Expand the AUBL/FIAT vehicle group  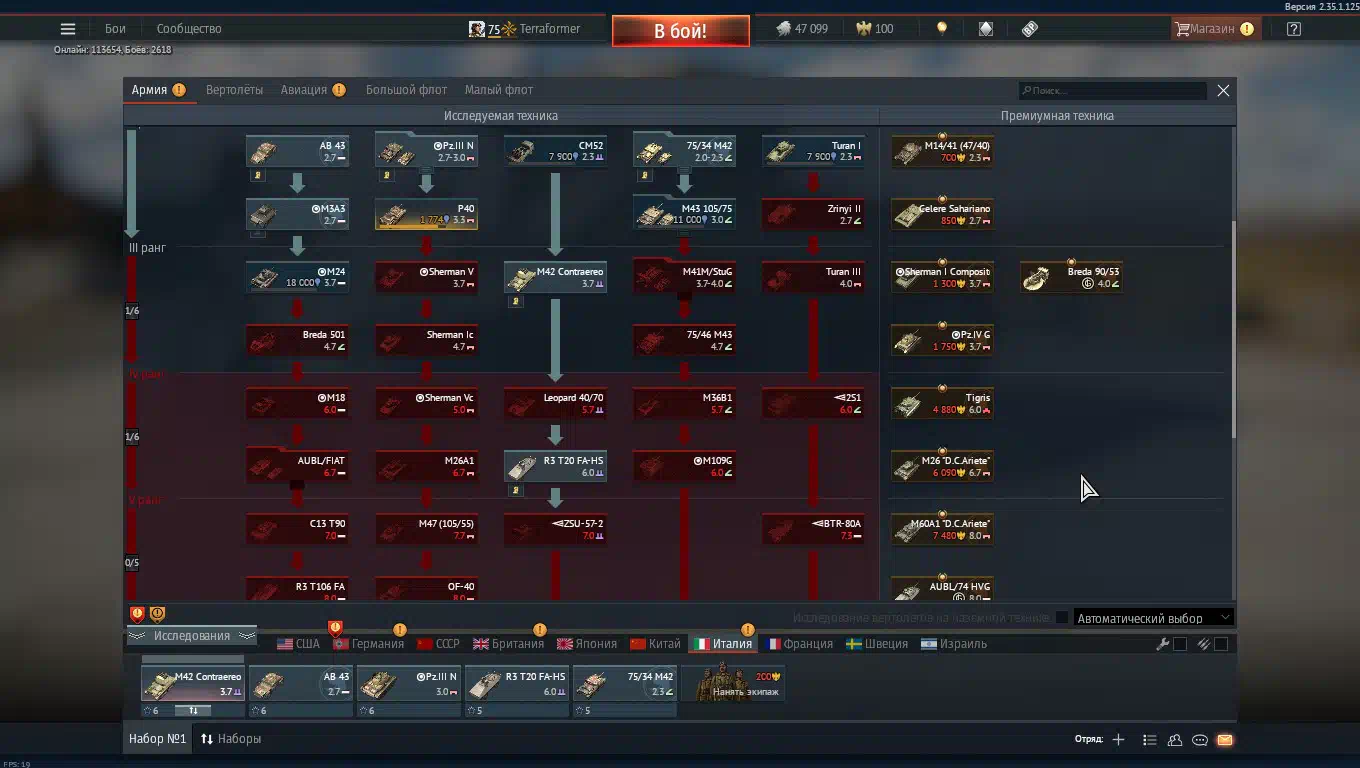297,466
